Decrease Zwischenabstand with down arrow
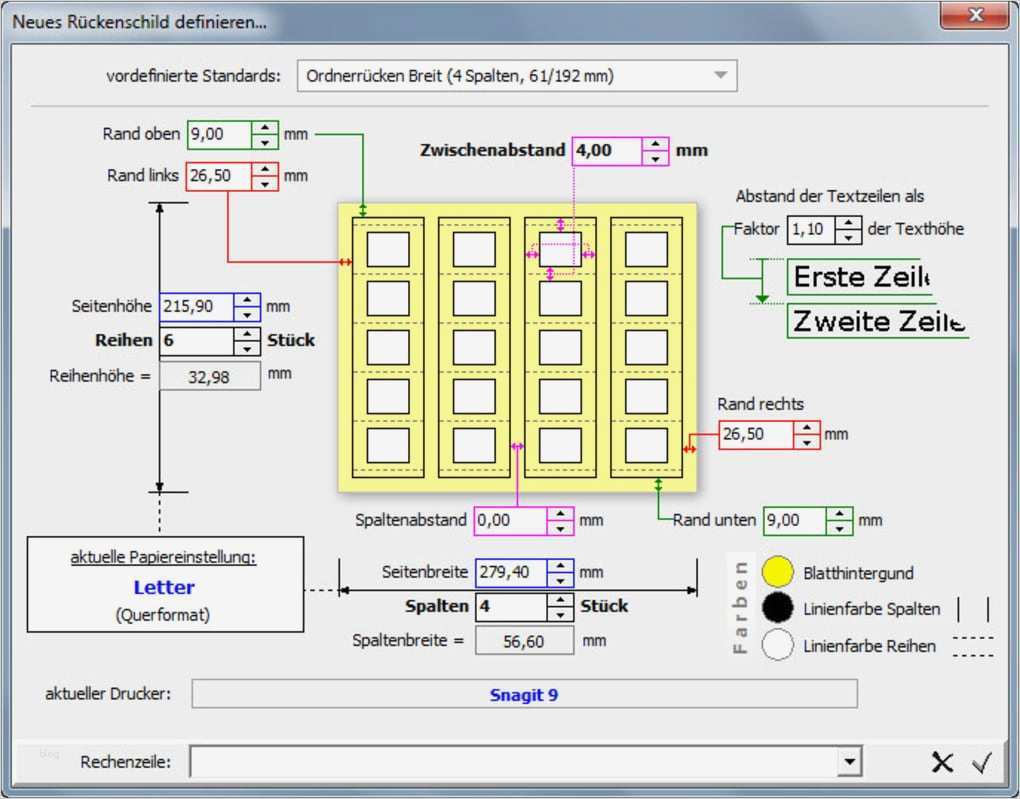Viewport: 1020px width, 799px height. (655, 158)
